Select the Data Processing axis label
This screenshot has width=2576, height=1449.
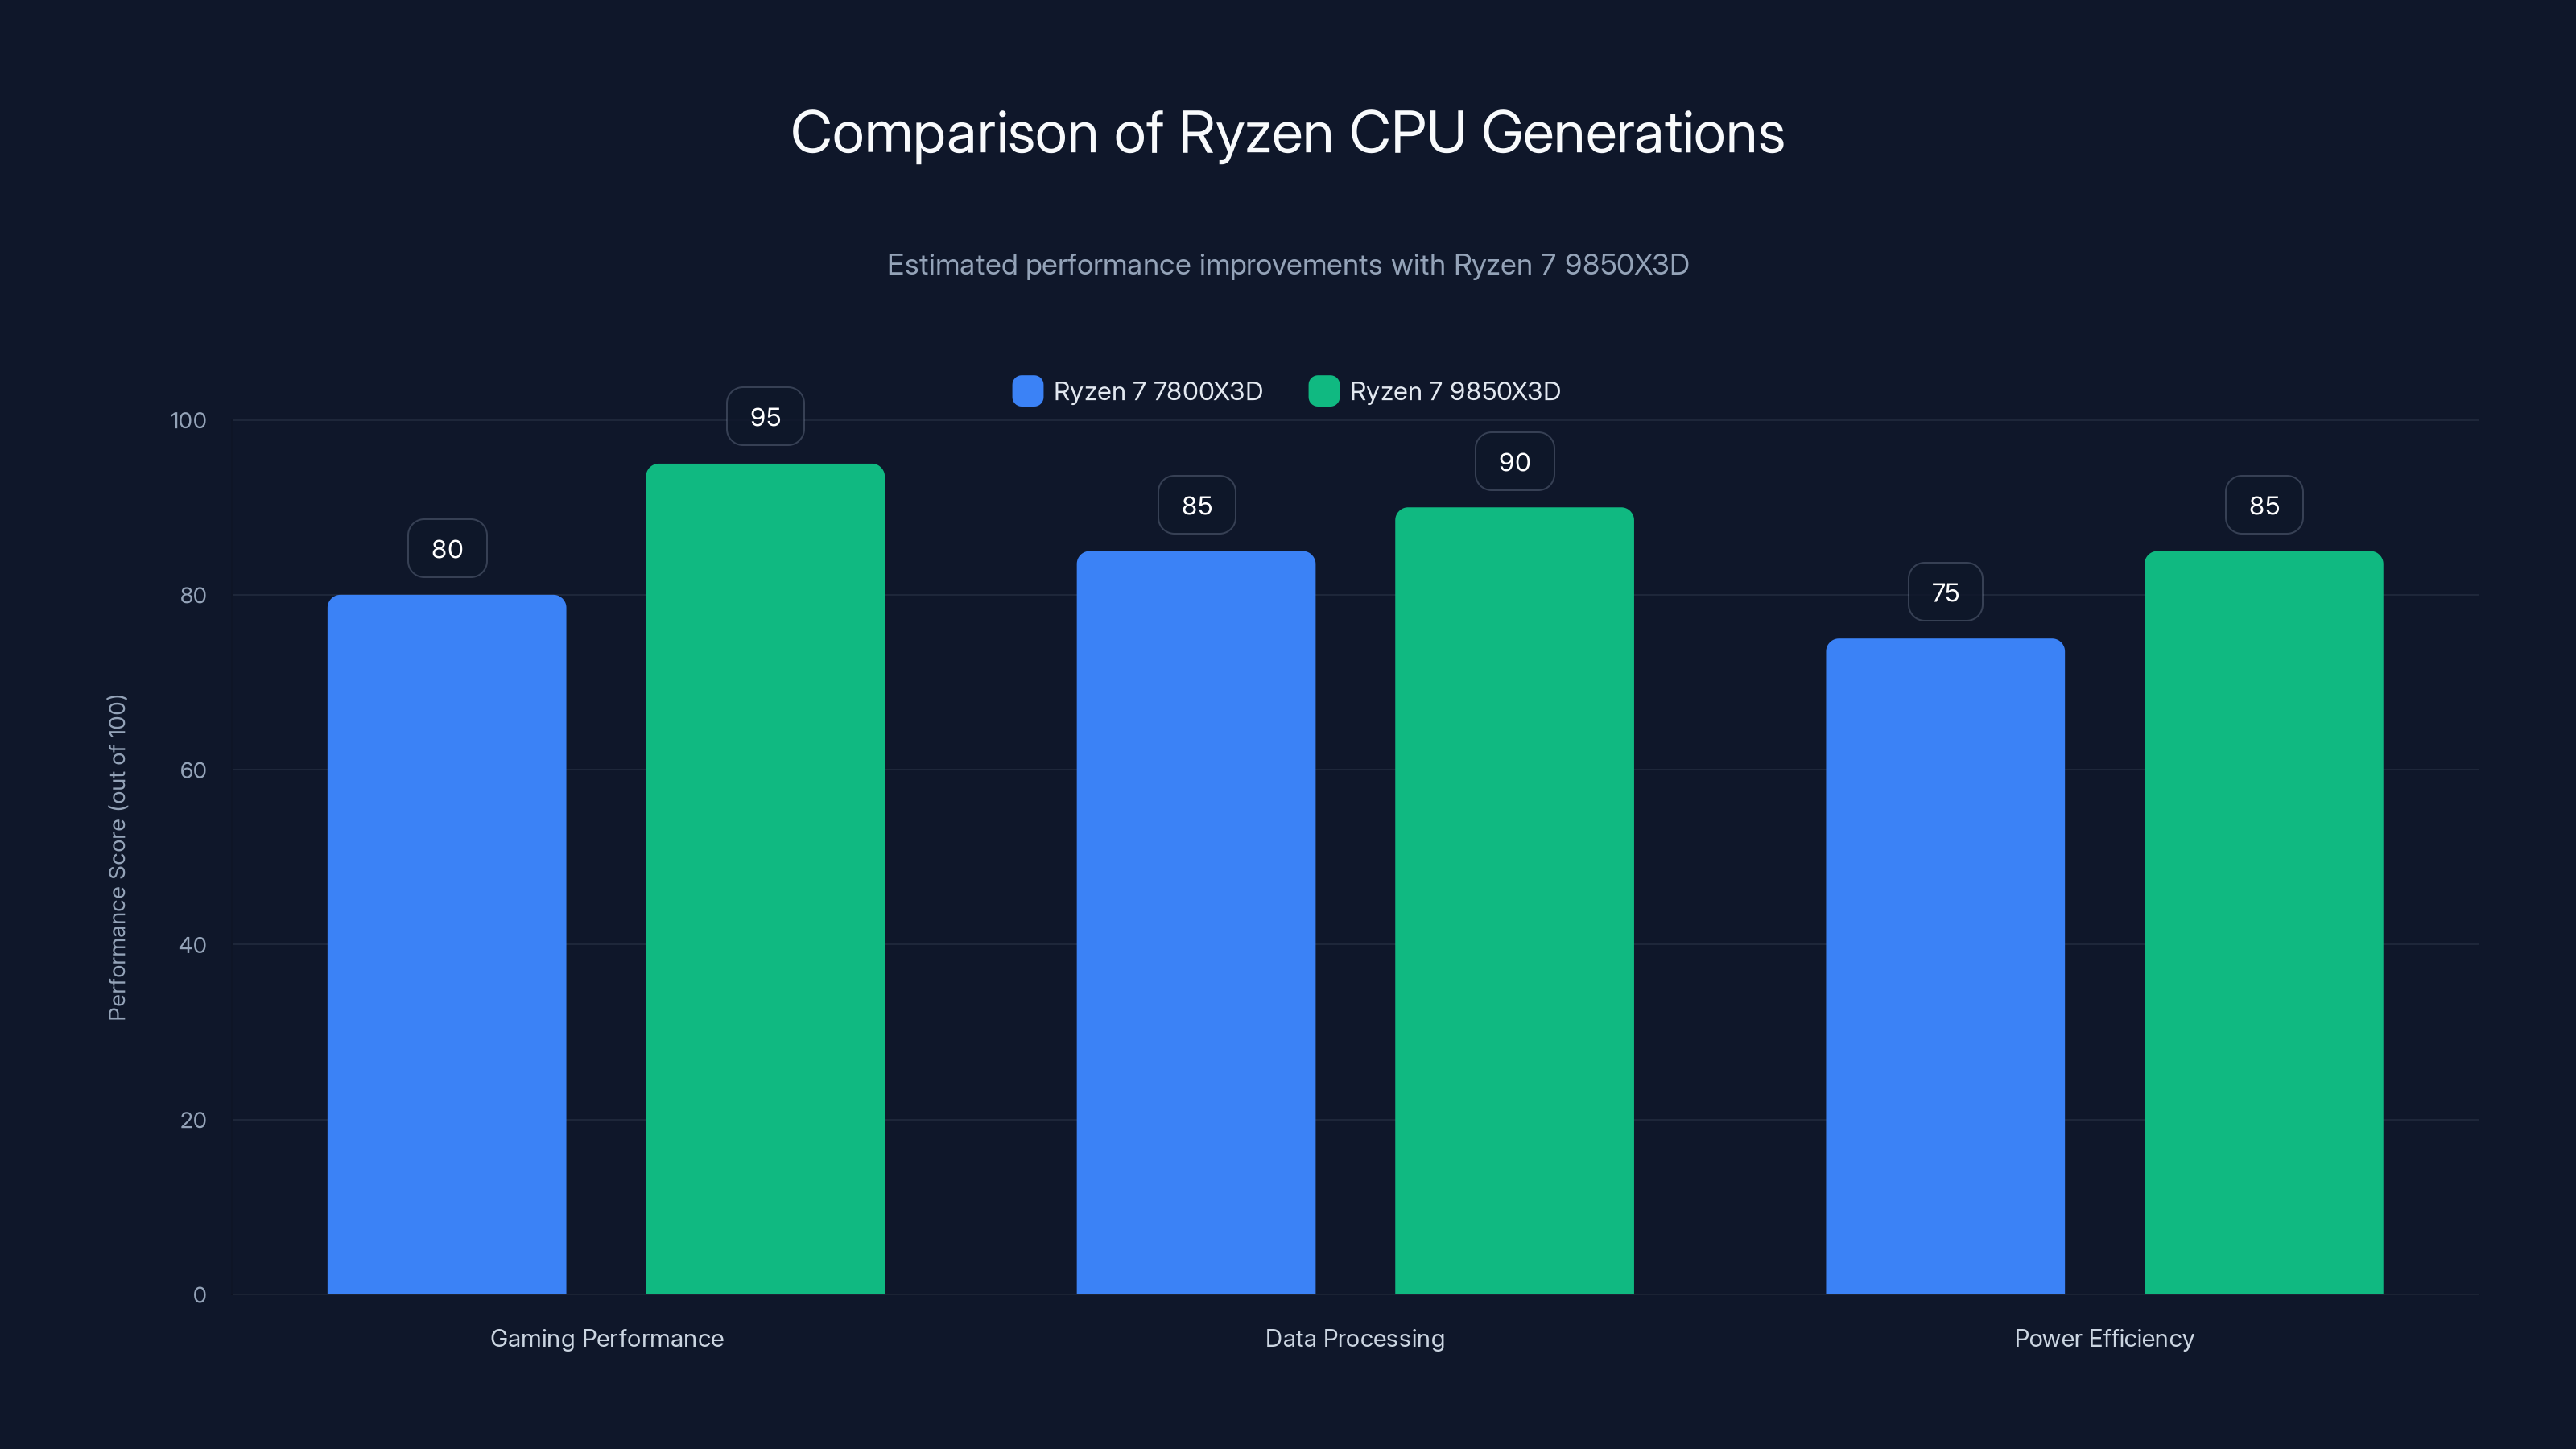(x=1355, y=1338)
